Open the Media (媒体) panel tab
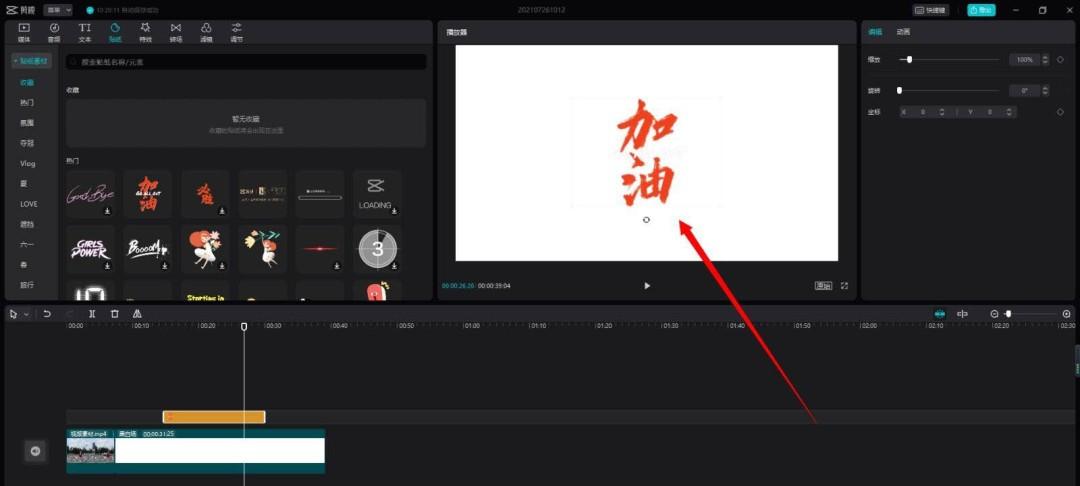The height and width of the screenshot is (486, 1080). pos(24,32)
